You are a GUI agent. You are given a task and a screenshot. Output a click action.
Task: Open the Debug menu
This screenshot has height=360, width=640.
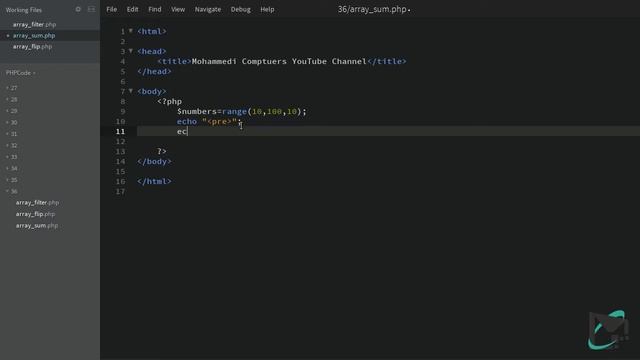pyautogui.click(x=240, y=9)
